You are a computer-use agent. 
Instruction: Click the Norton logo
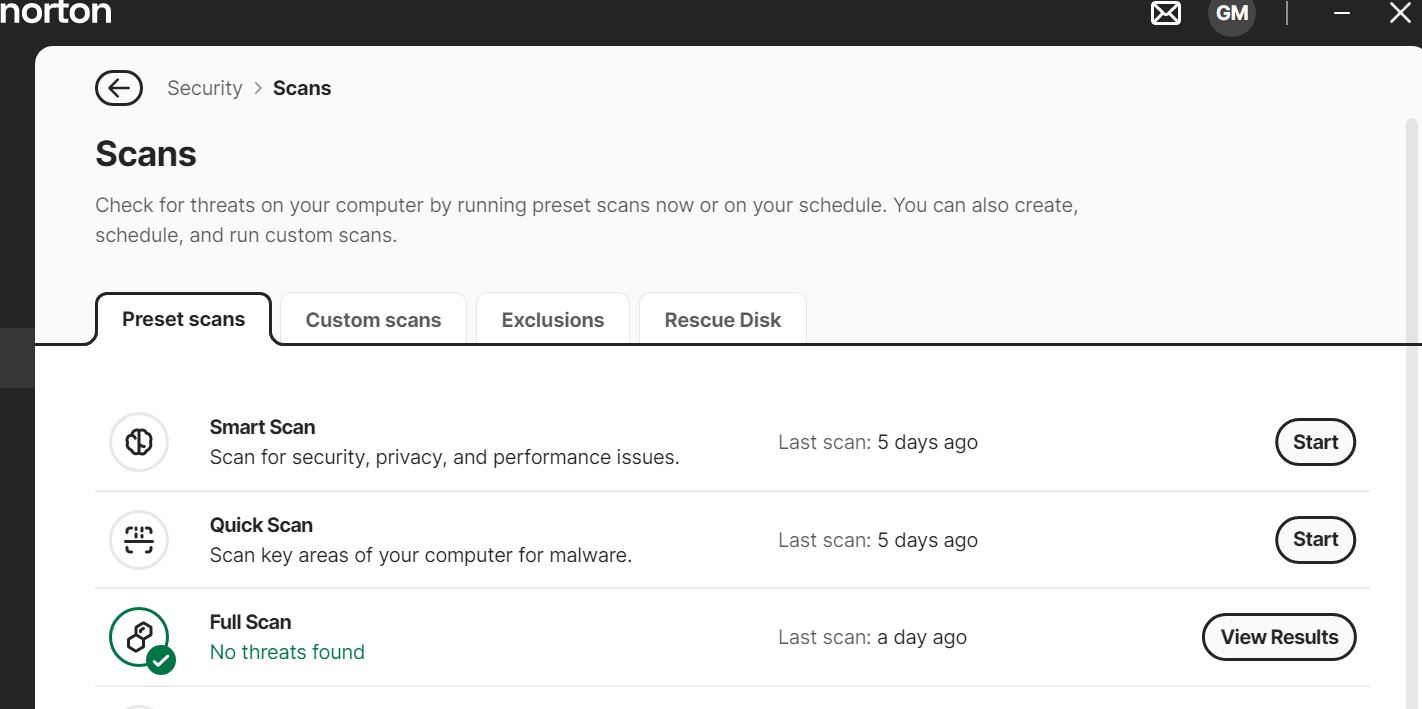pyautogui.click(x=56, y=13)
